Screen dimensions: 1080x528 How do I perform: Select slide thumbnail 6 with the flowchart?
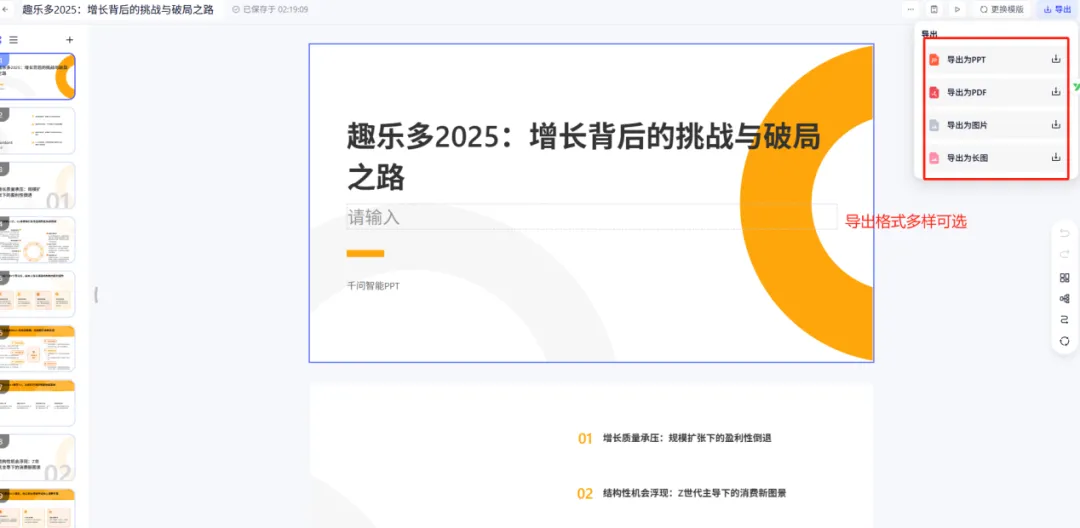pyautogui.click(x=37, y=348)
